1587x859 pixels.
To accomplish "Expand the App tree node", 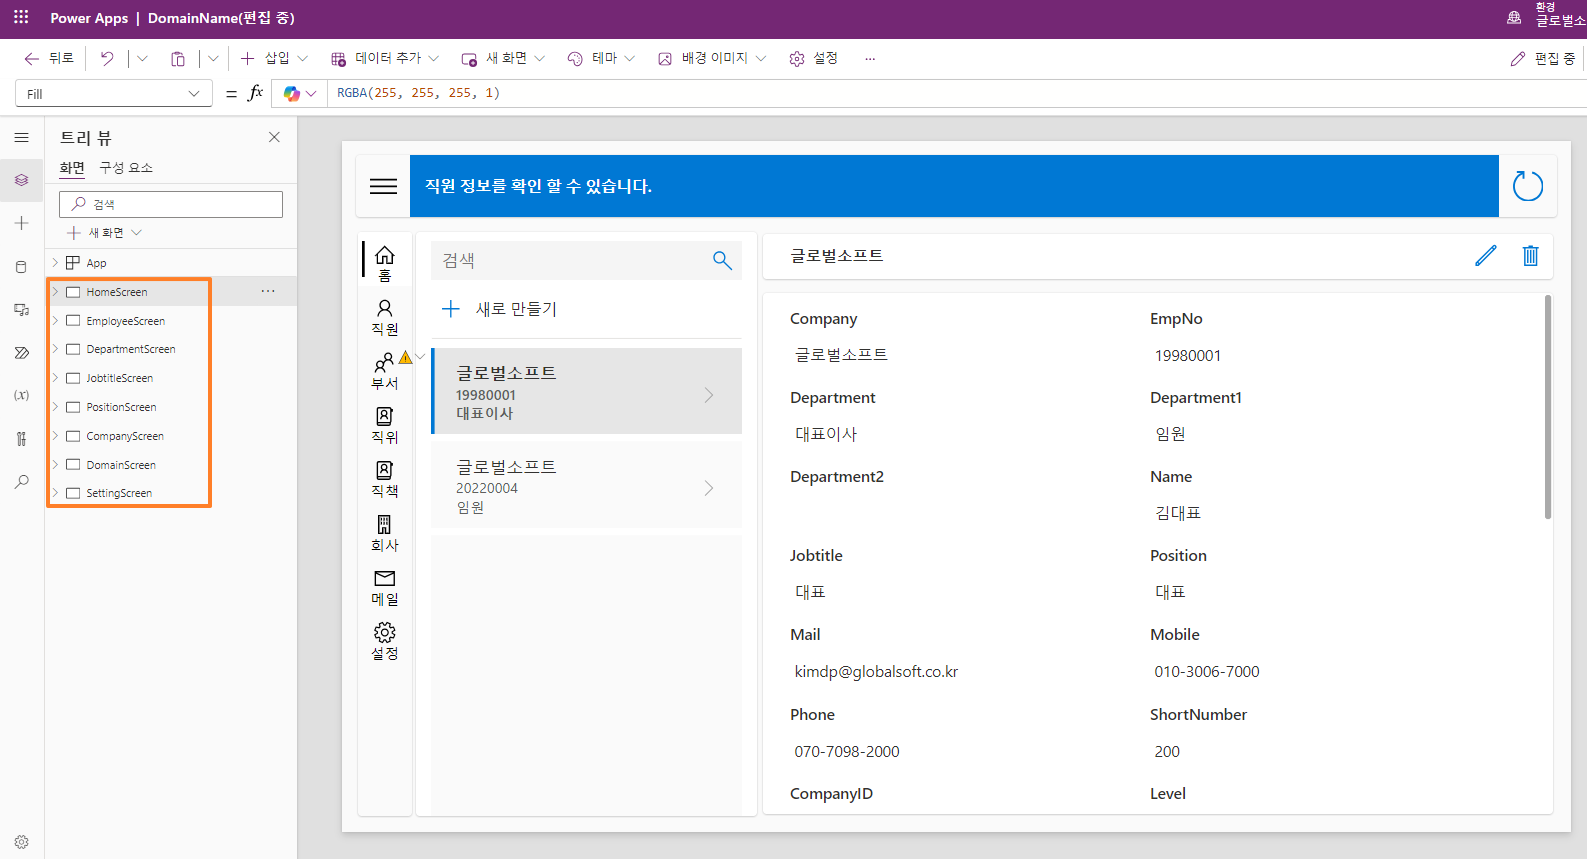I will coord(55,263).
